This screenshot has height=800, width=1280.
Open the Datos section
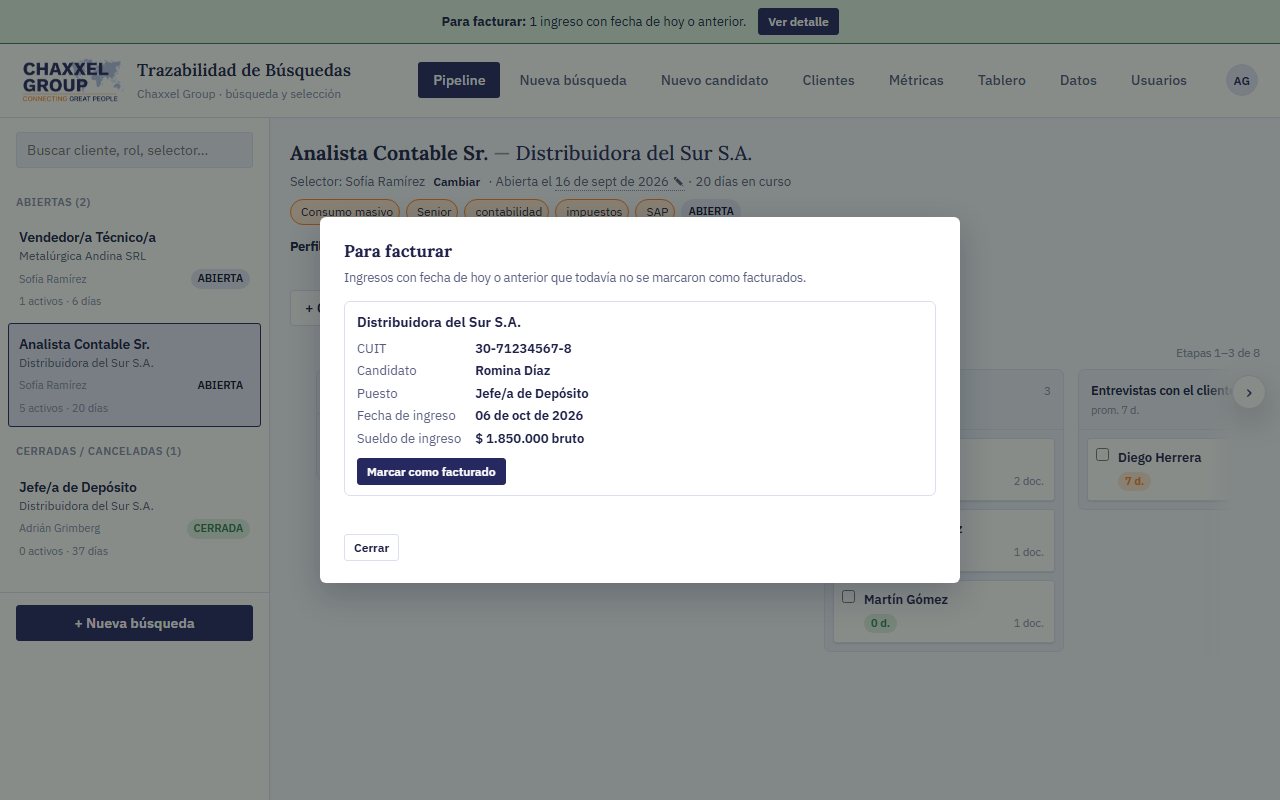pyautogui.click(x=1078, y=80)
